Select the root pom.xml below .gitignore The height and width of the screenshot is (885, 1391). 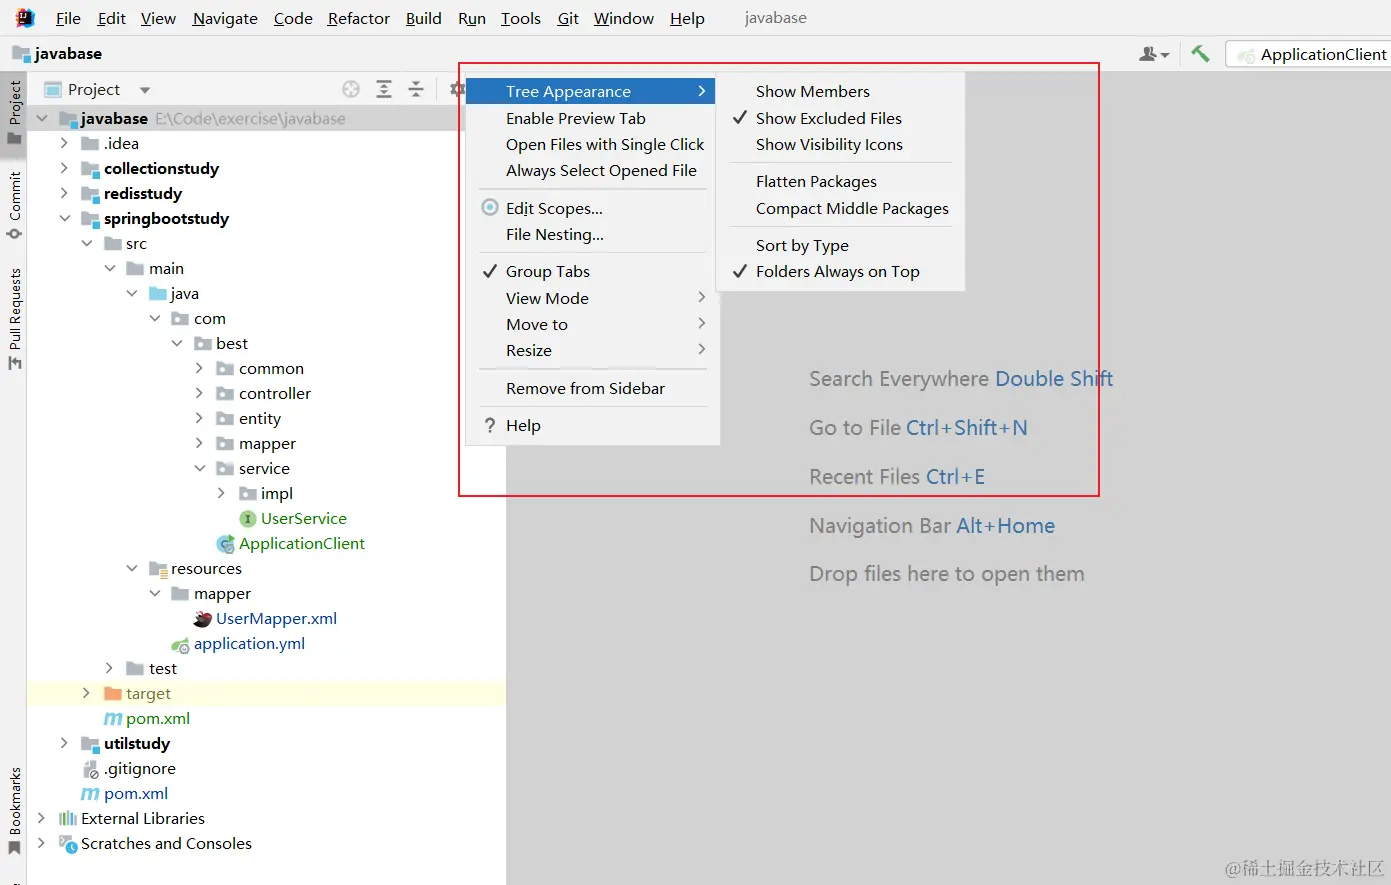point(125,793)
